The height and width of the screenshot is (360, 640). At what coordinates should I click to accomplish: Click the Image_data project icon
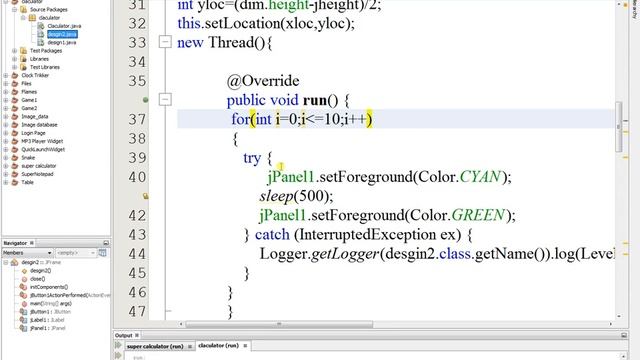click(x=15, y=116)
